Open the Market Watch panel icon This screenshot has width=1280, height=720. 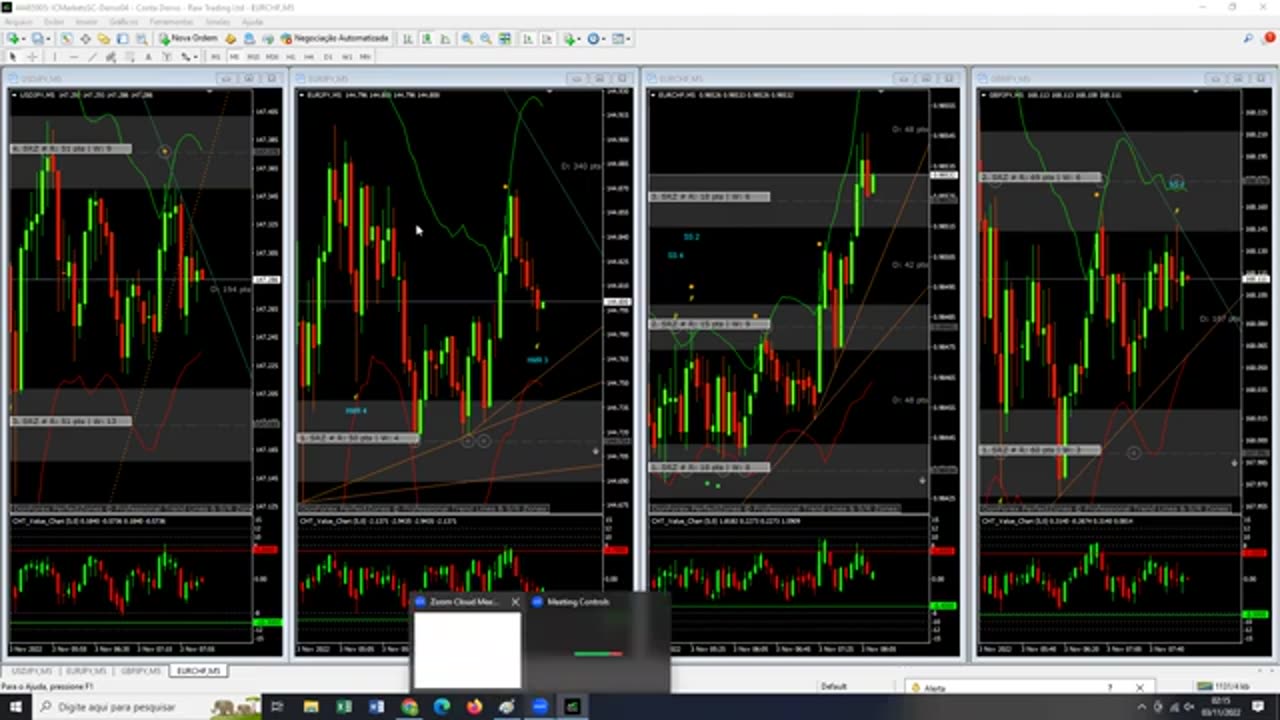coord(66,39)
